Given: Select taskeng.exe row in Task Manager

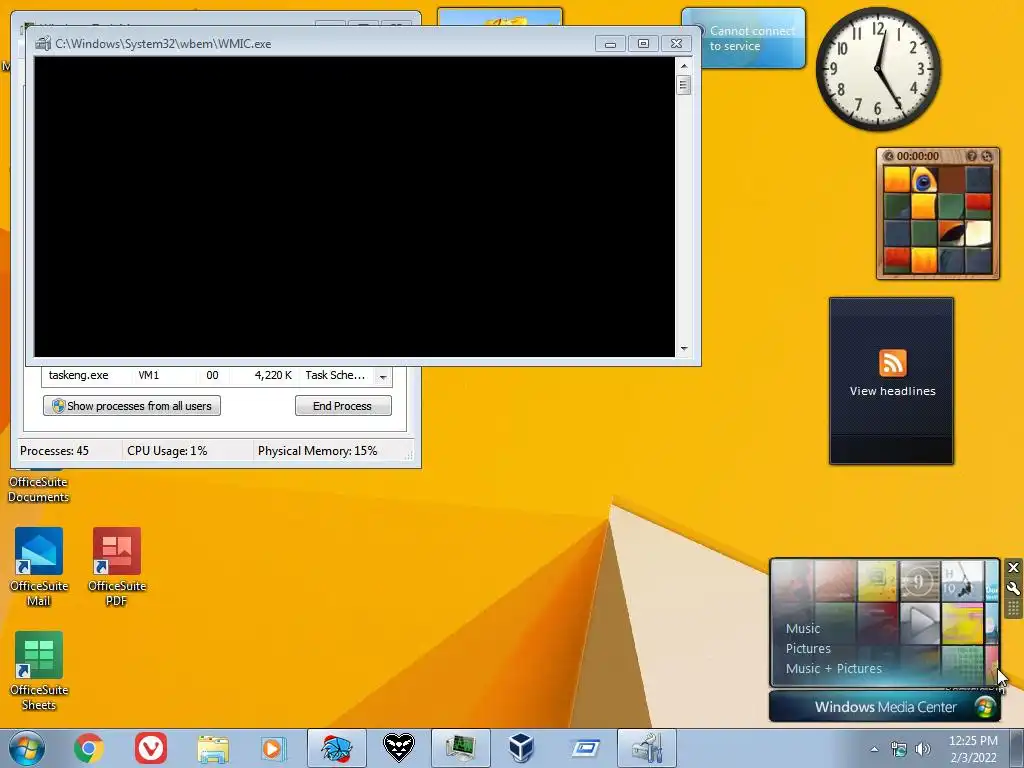Looking at the screenshot, I should 209,376.
